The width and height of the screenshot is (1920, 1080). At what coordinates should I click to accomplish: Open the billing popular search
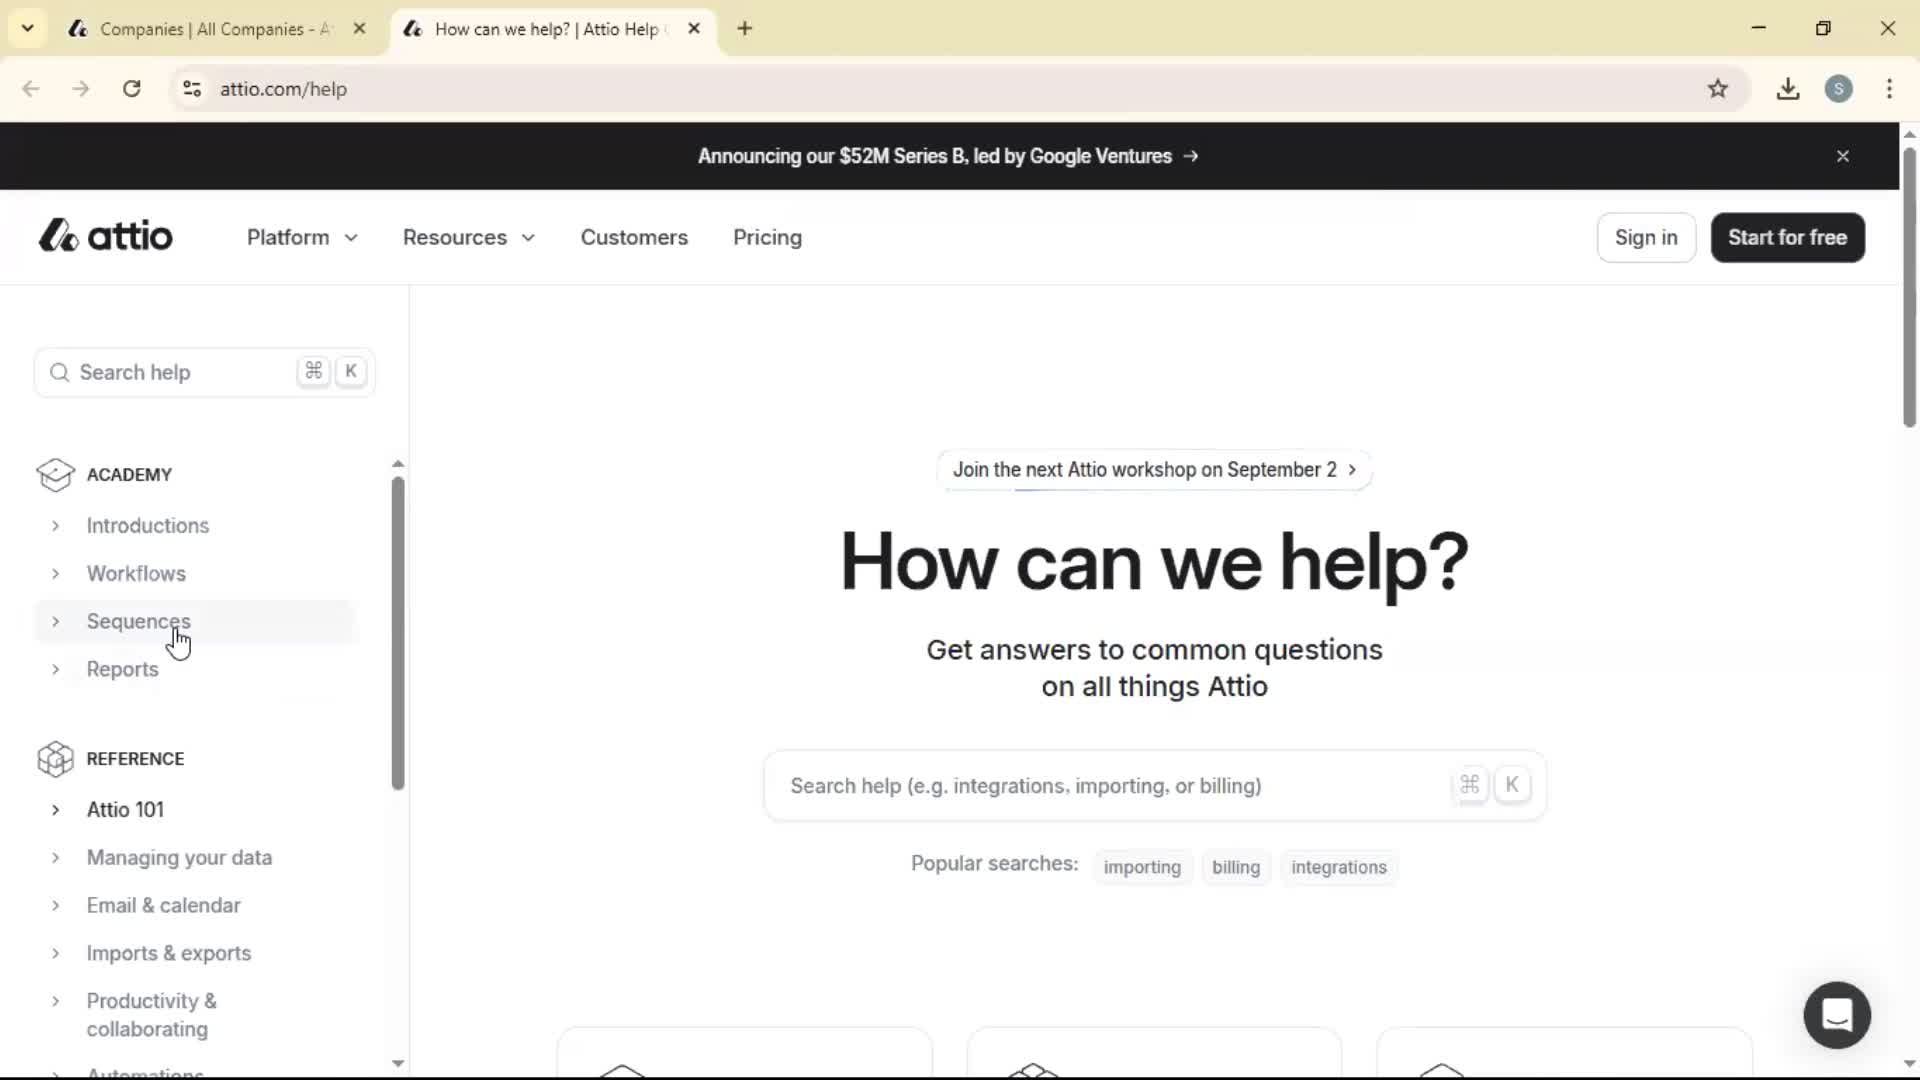tap(1235, 866)
